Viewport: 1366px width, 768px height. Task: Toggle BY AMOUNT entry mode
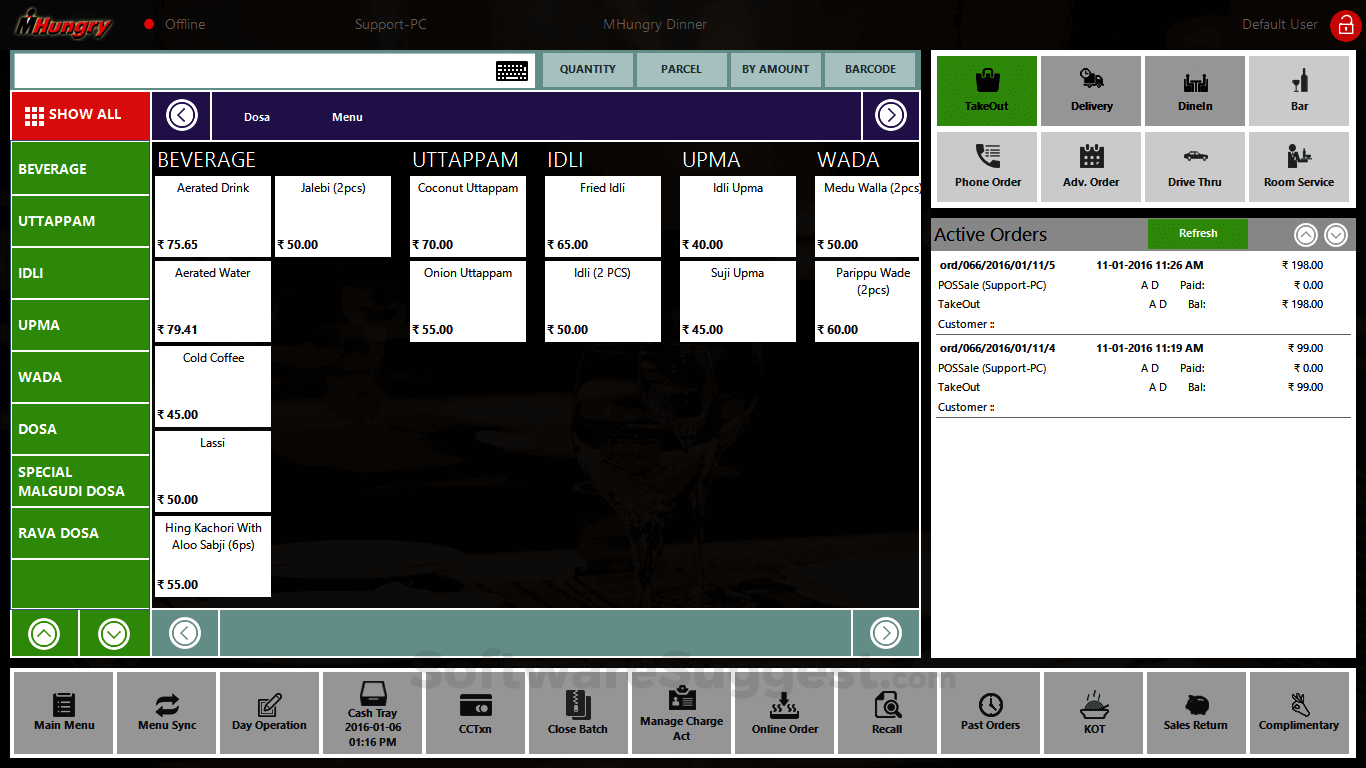pos(776,70)
